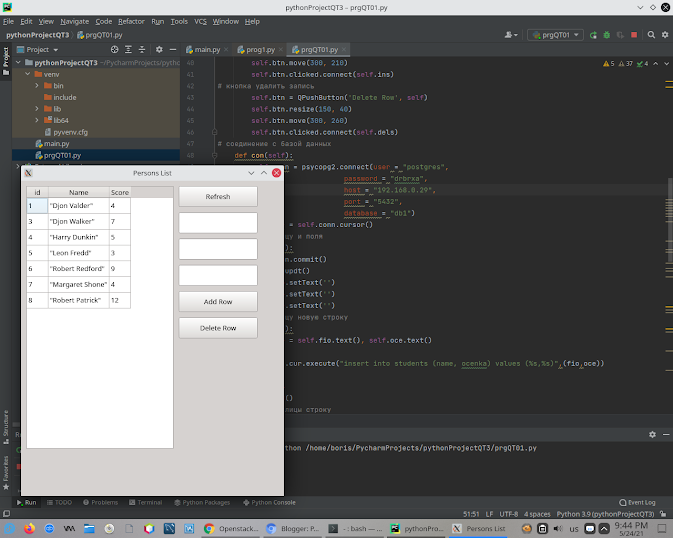Open the Problems tool window tab

[x=100, y=502]
